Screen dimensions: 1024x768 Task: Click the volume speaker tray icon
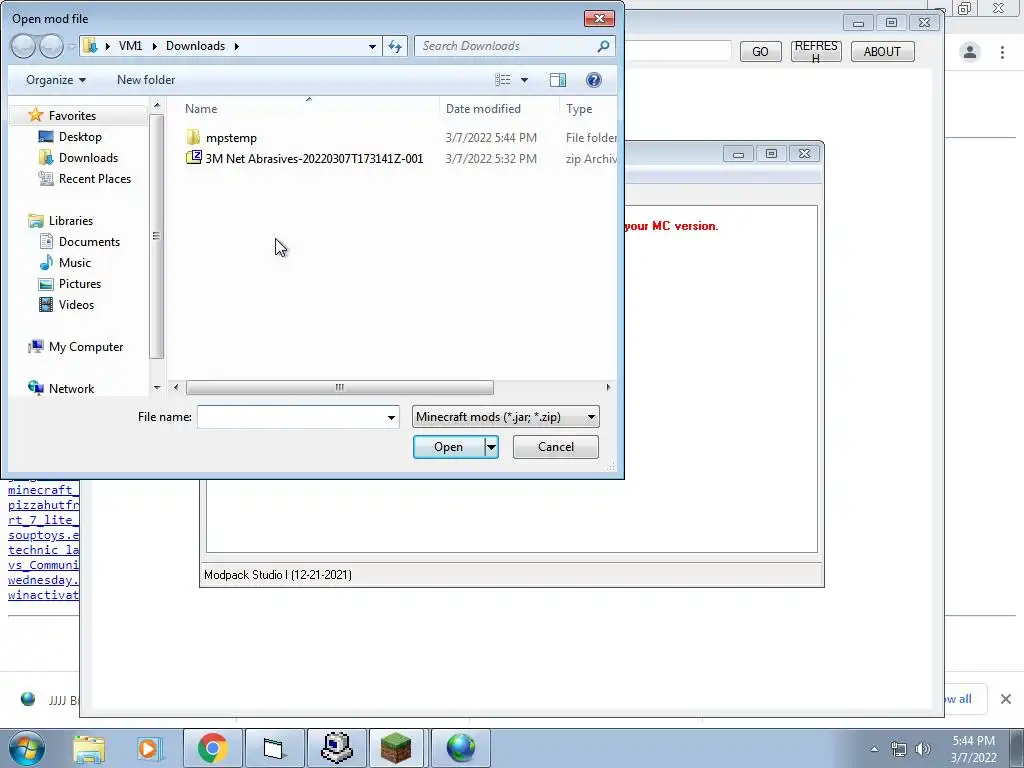(x=923, y=749)
